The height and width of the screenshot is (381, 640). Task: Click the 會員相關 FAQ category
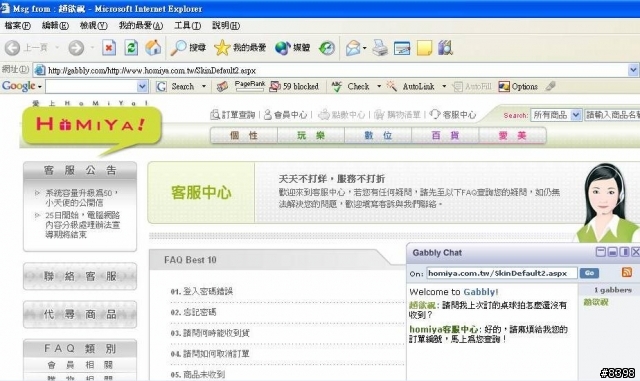(80, 365)
